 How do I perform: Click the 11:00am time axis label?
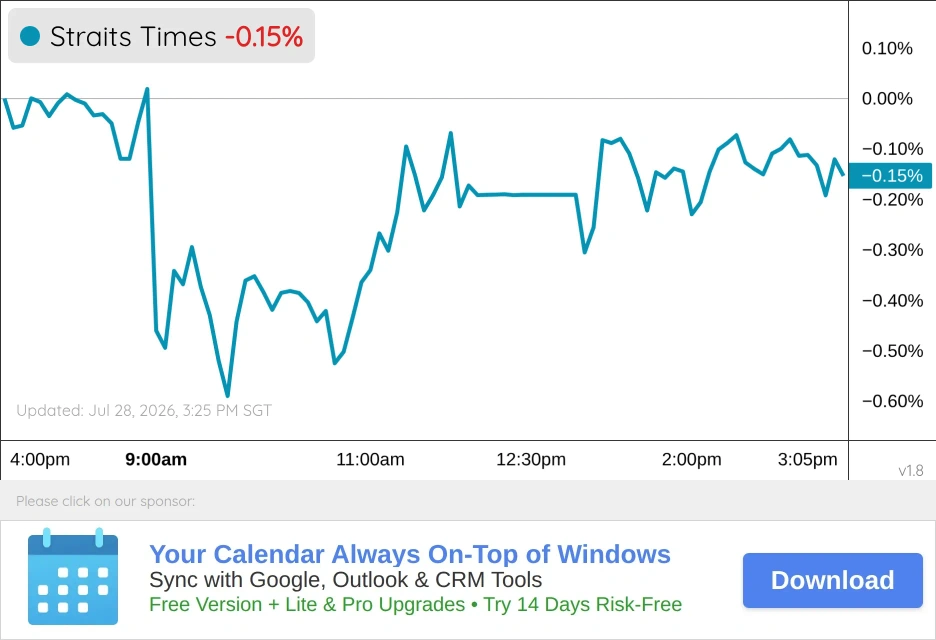tap(370, 459)
